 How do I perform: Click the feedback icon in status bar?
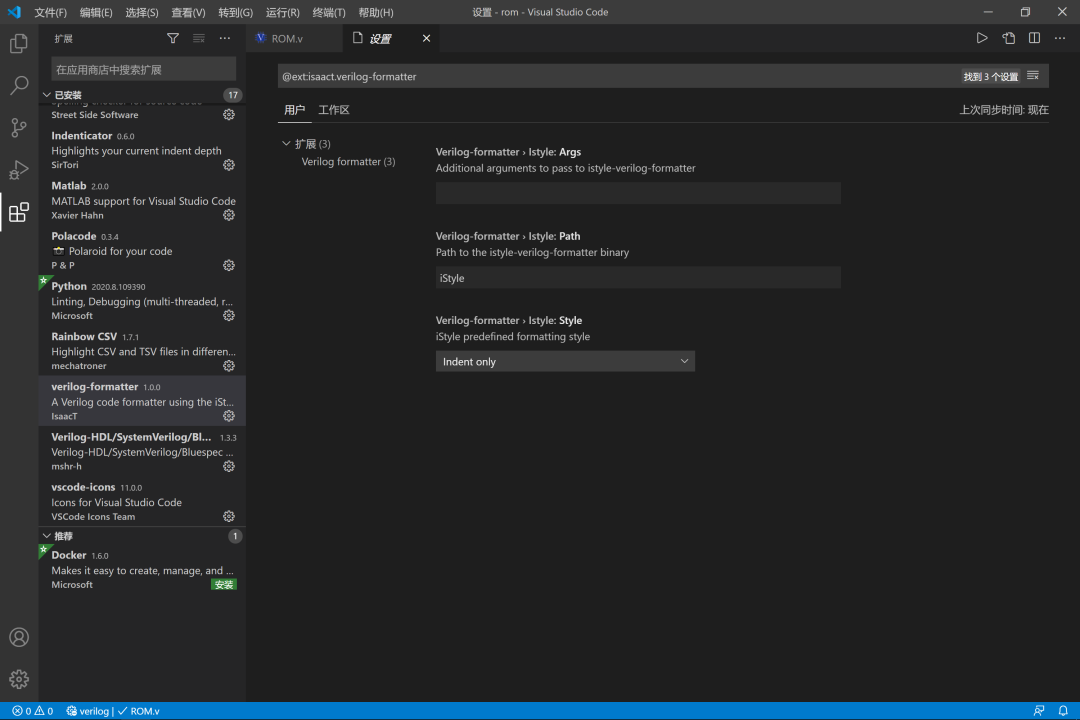point(1039,710)
